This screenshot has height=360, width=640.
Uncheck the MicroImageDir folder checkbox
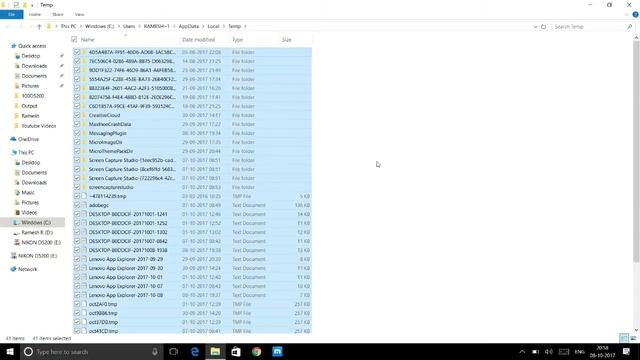point(77,142)
